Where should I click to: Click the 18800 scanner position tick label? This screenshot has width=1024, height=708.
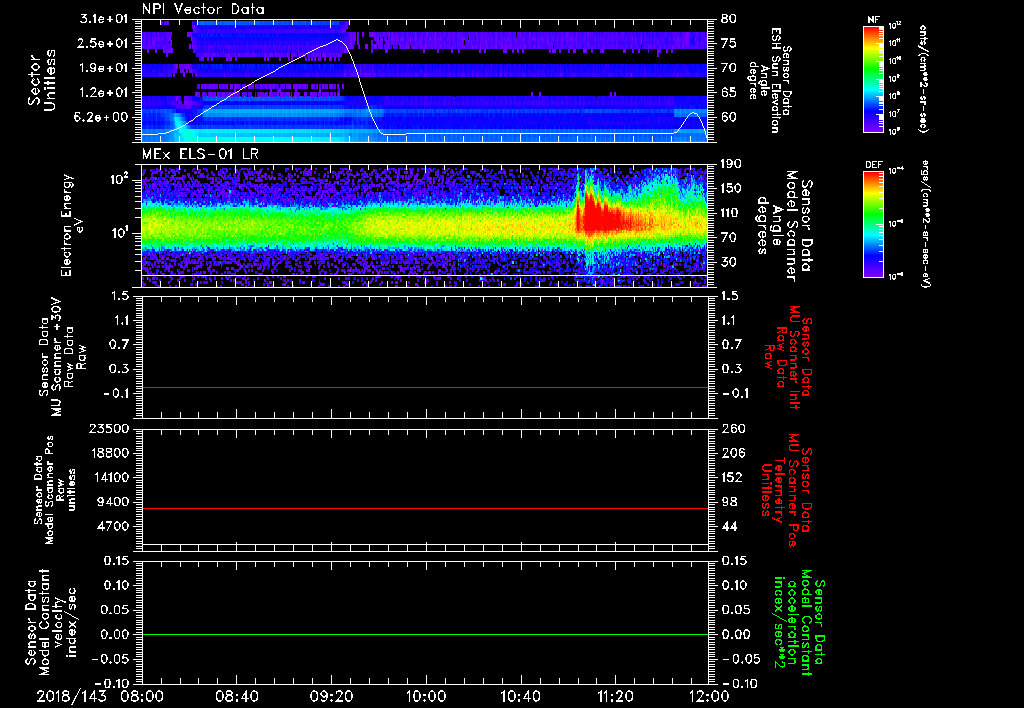[x=110, y=453]
